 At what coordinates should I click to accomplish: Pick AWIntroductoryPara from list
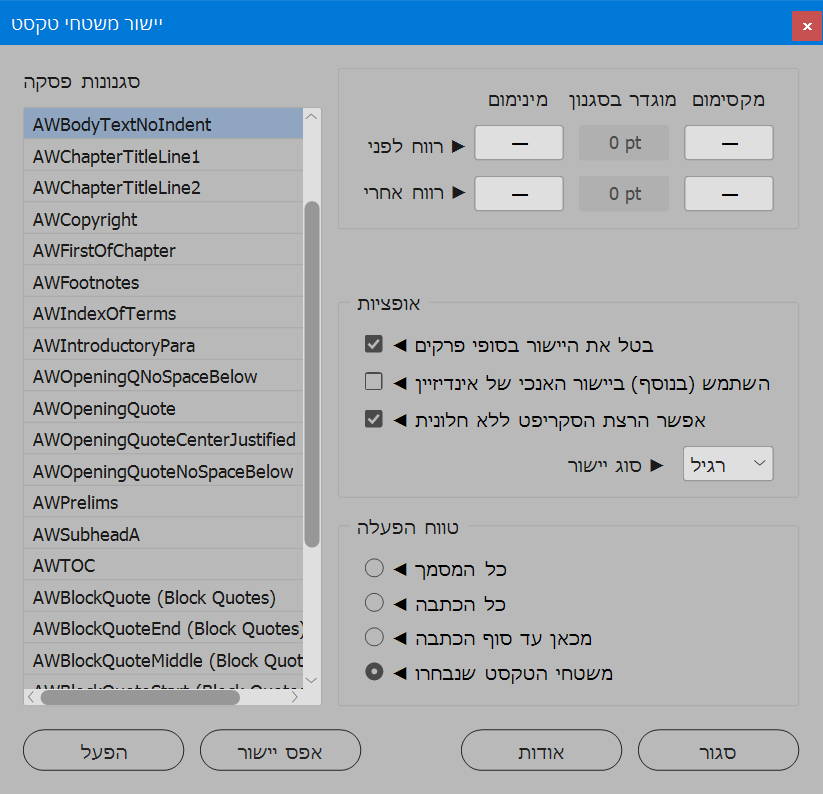(163, 345)
